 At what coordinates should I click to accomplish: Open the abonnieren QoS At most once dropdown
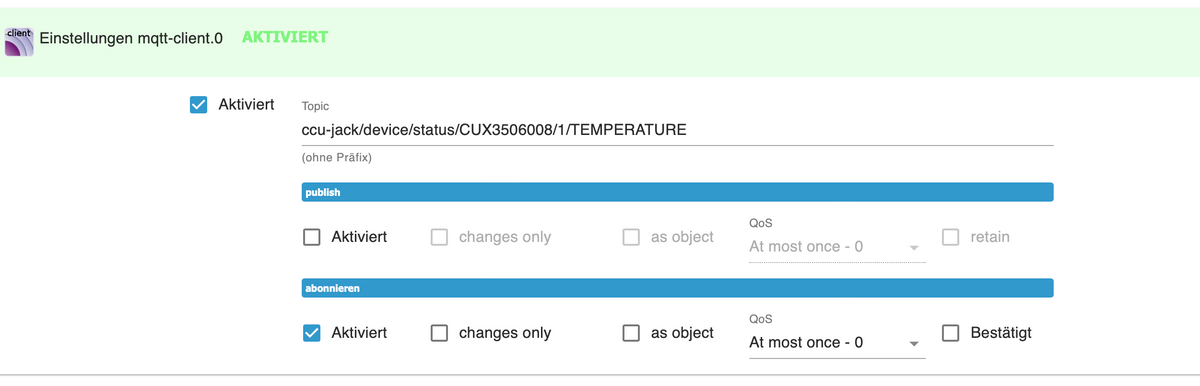(837, 342)
